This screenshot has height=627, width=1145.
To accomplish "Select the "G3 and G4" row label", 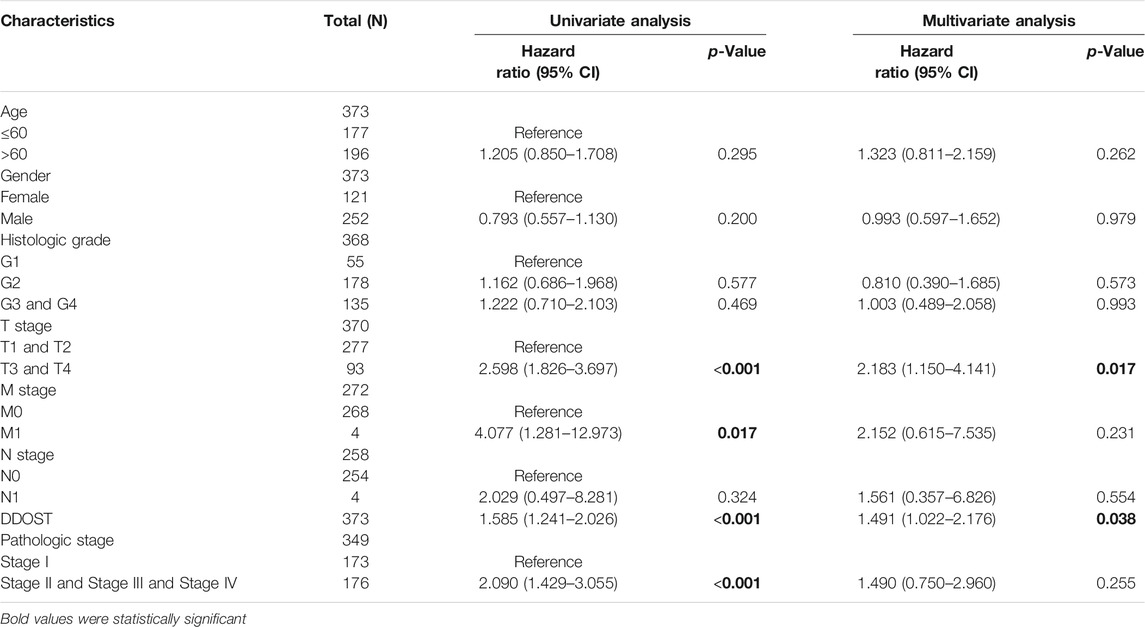I will pyautogui.click(x=39, y=305).
